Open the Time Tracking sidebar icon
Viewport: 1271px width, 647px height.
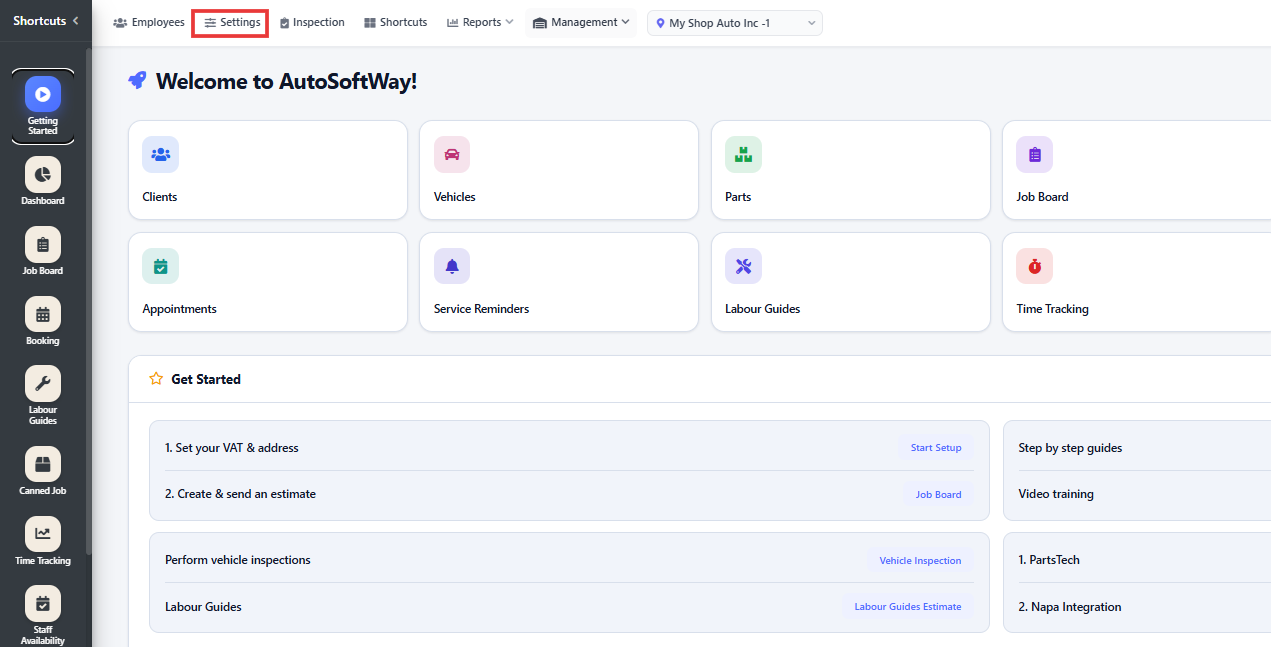(x=43, y=534)
